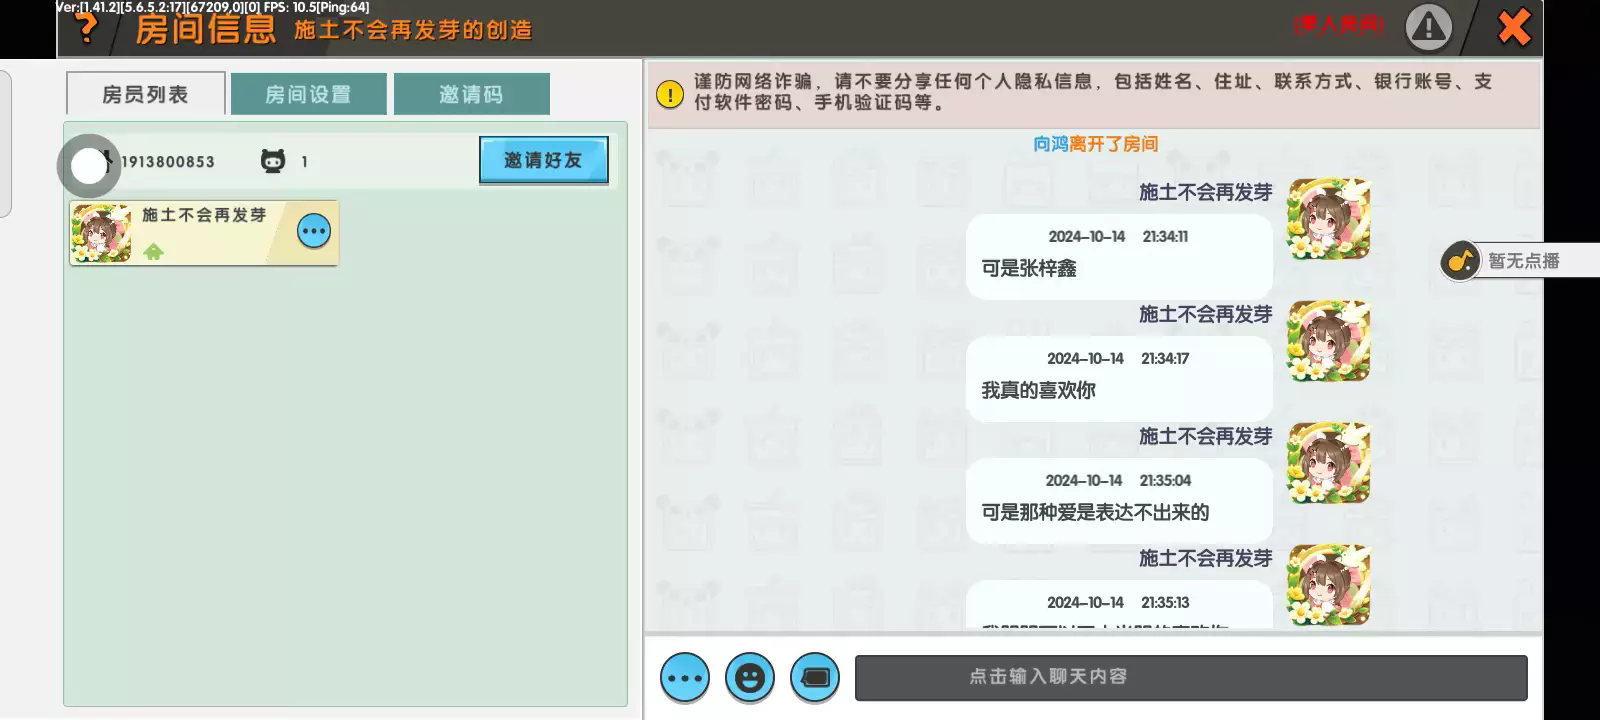Tap the yellow exclamation notice icon
This screenshot has width=1600, height=720.
[x=669, y=94]
